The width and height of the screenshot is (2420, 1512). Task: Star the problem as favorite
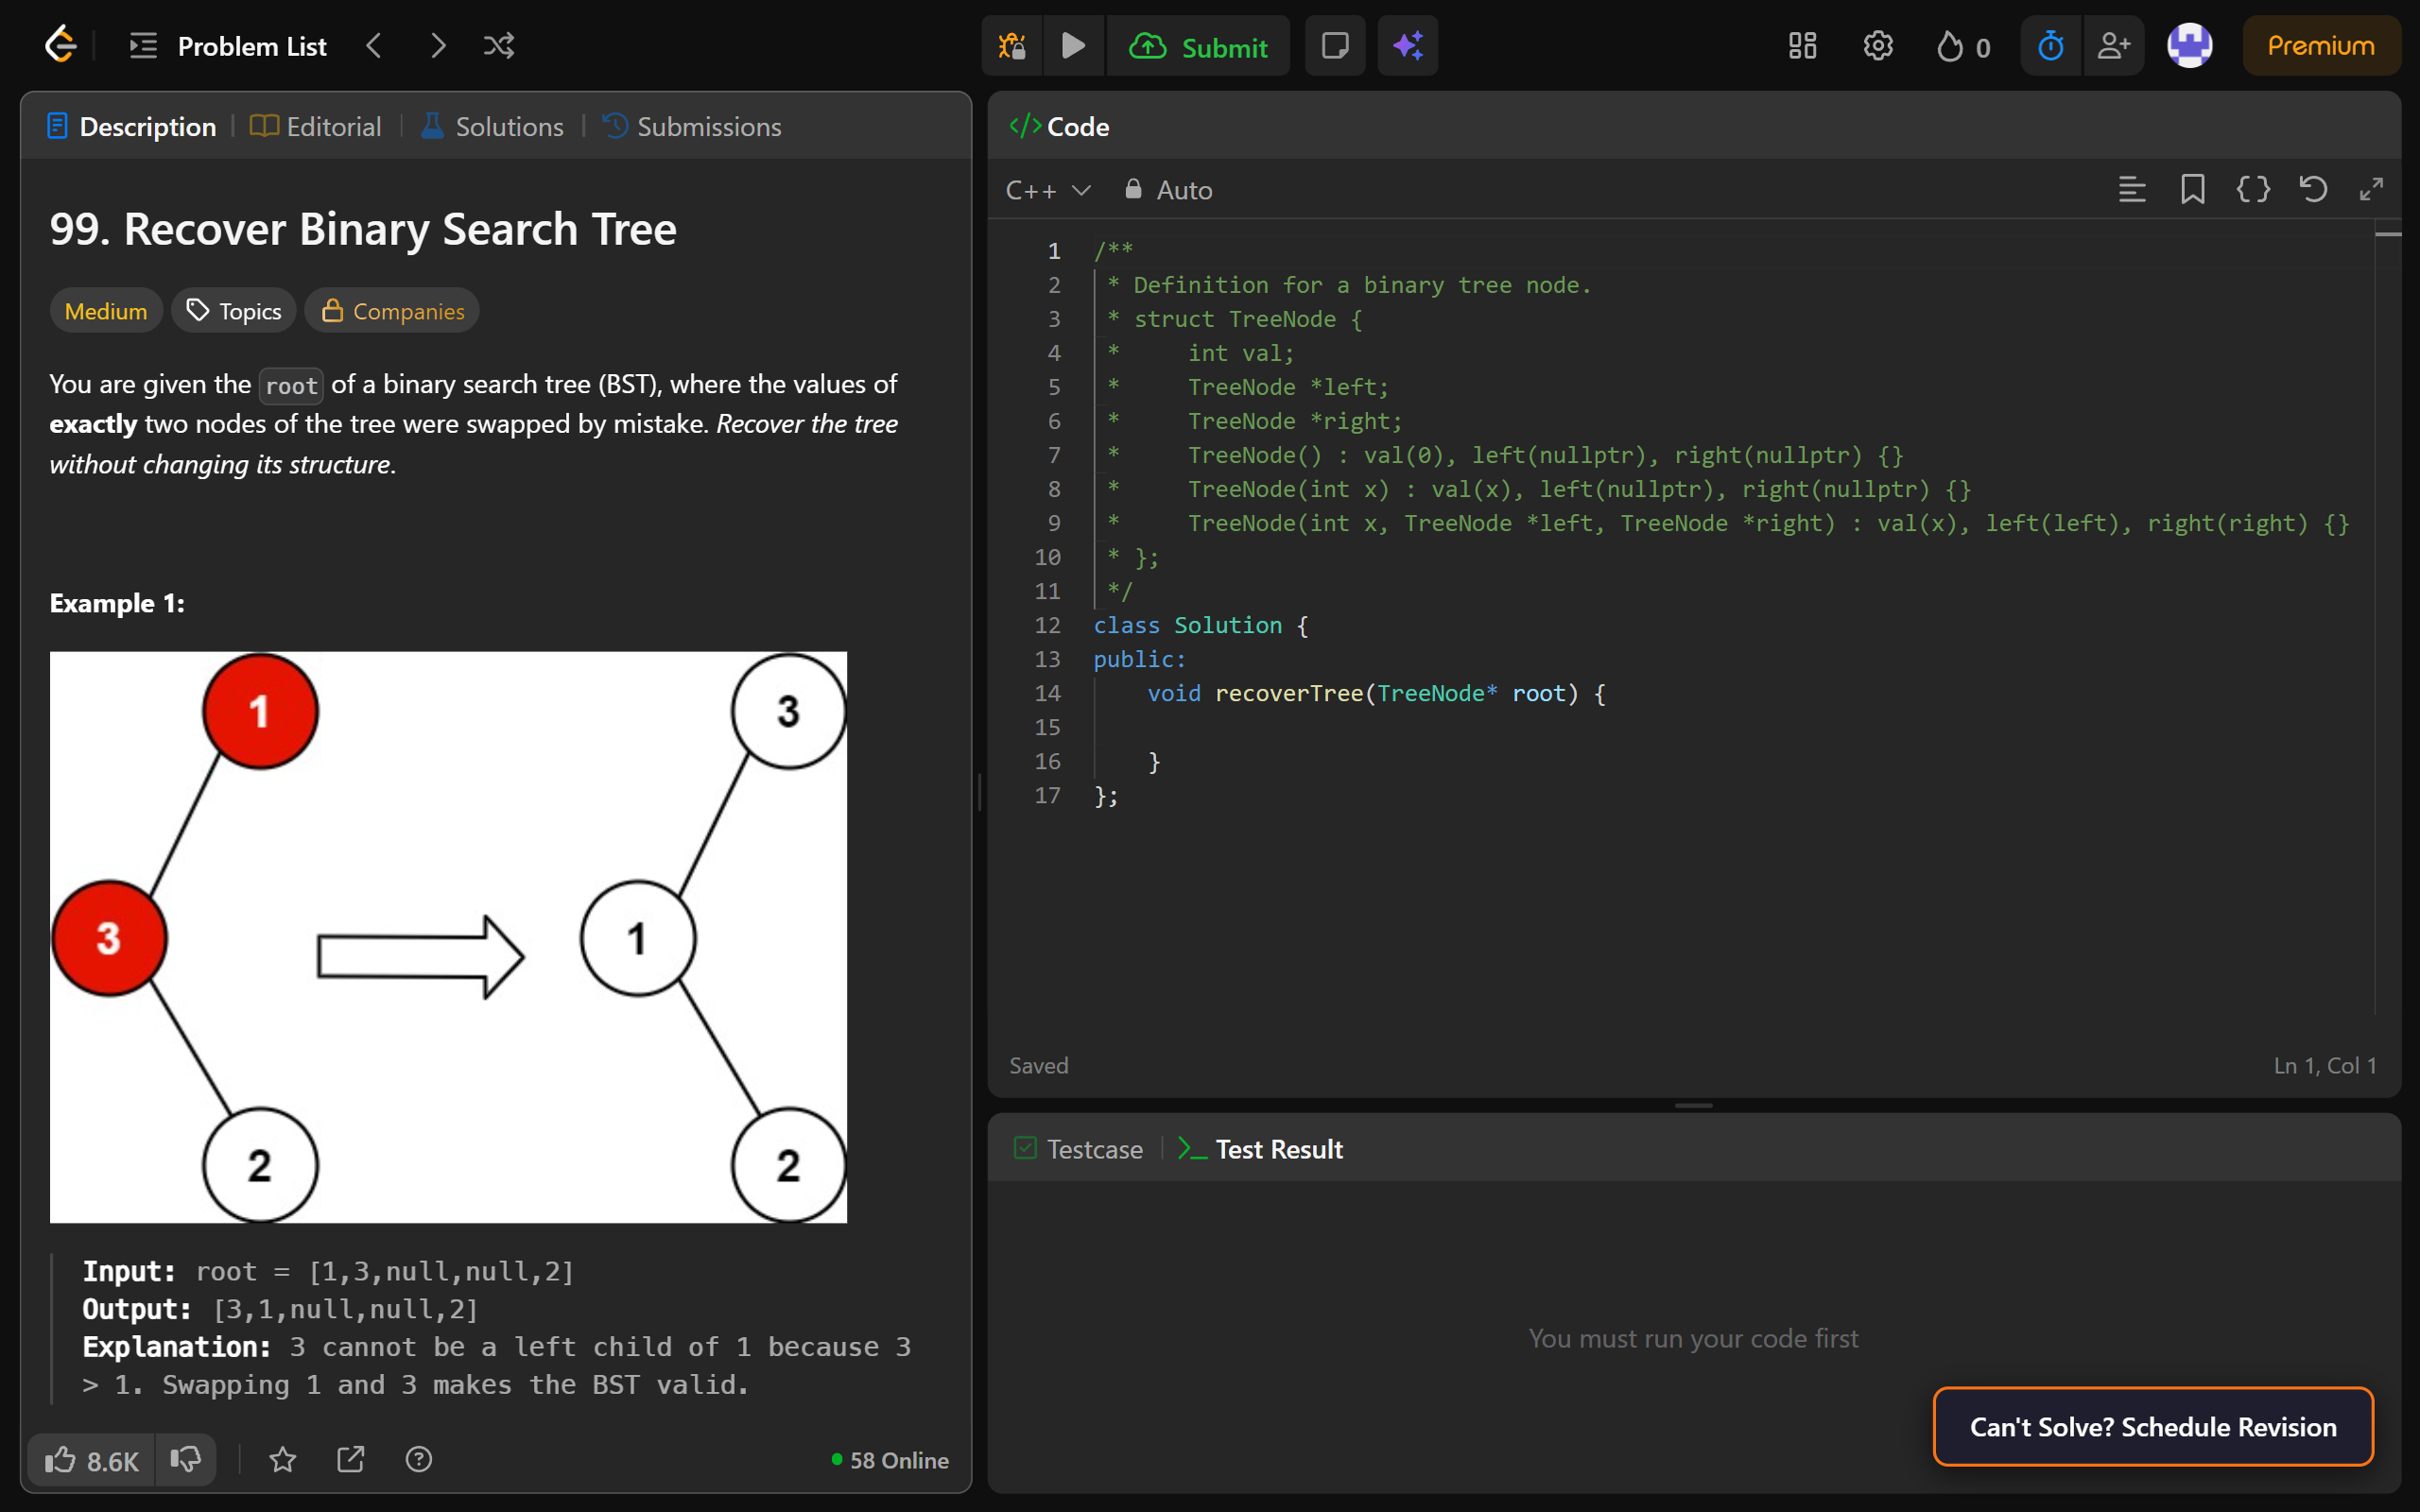283,1460
